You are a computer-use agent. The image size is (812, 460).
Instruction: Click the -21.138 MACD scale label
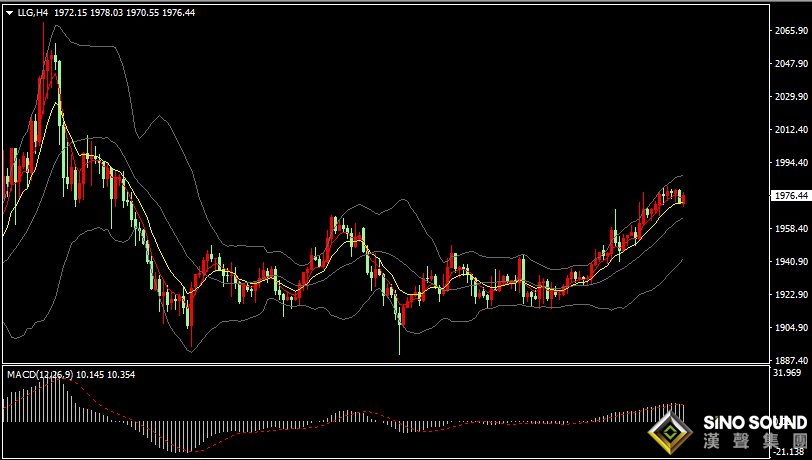pyautogui.click(x=788, y=452)
